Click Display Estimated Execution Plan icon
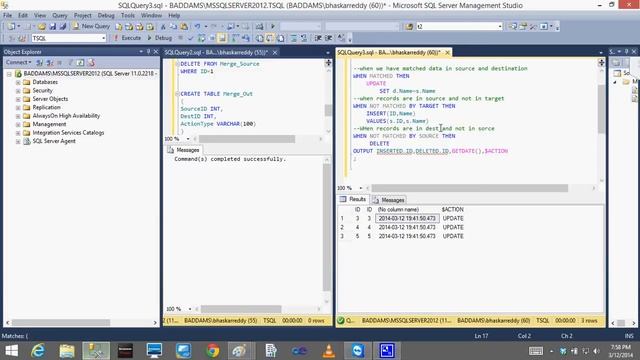The image size is (640, 360). tap(201, 38)
